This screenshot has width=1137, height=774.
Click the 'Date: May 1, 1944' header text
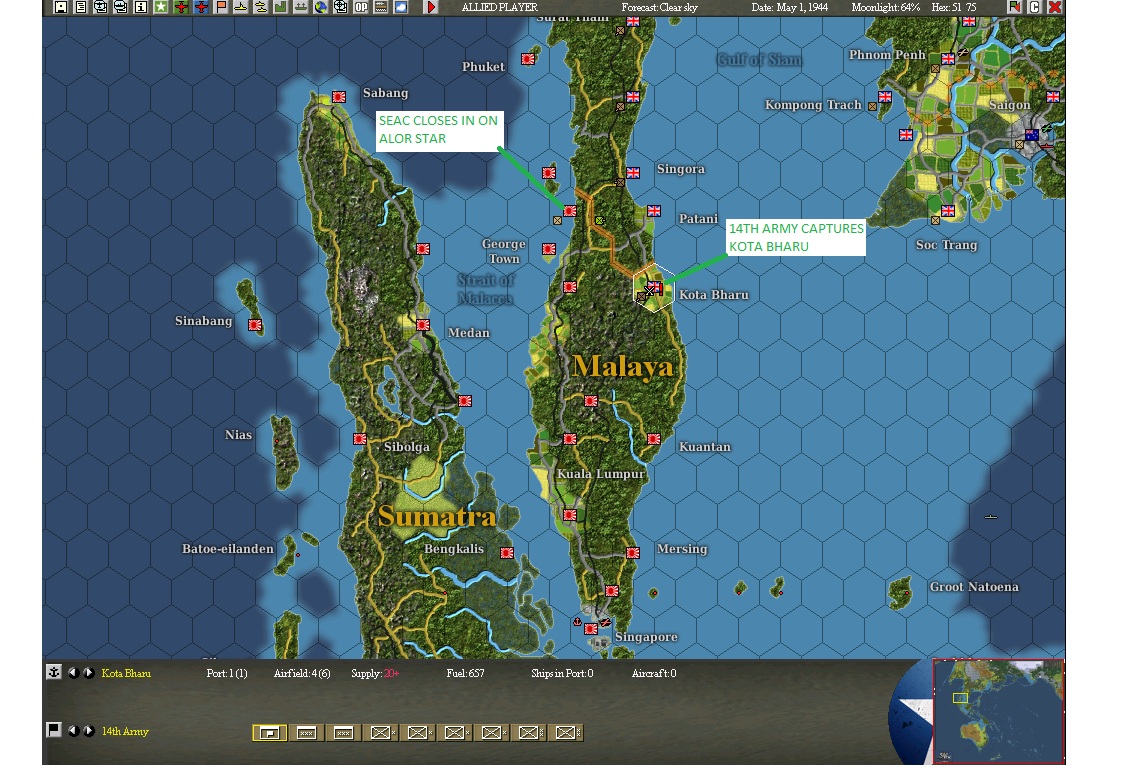click(x=790, y=7)
